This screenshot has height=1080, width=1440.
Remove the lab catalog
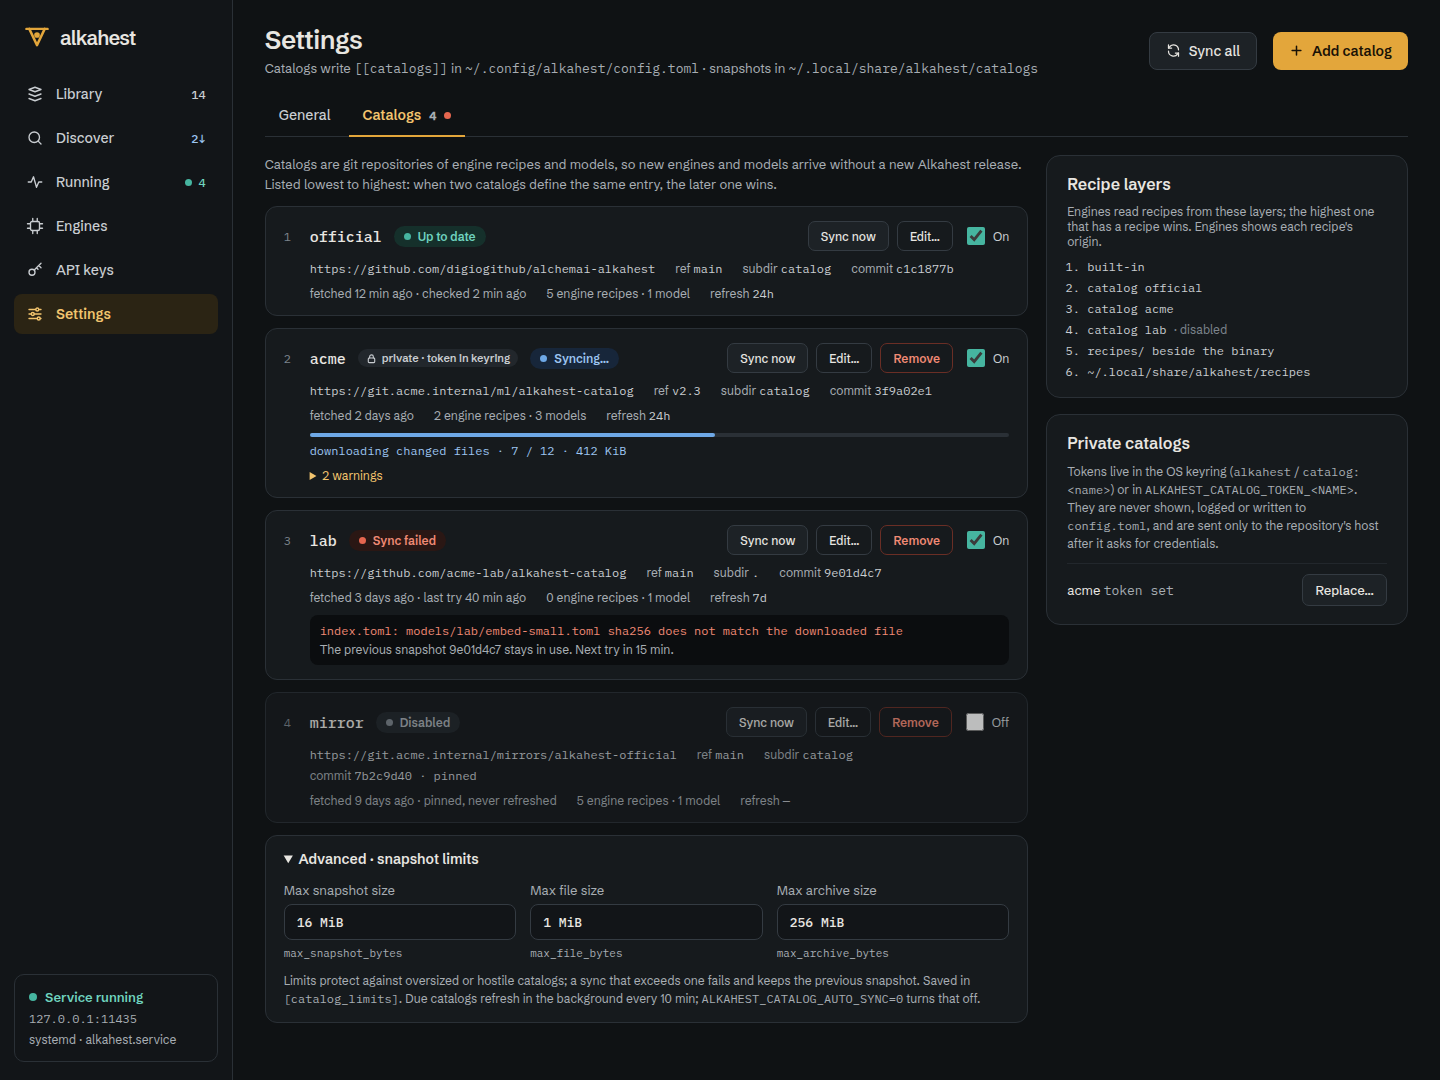click(x=916, y=540)
